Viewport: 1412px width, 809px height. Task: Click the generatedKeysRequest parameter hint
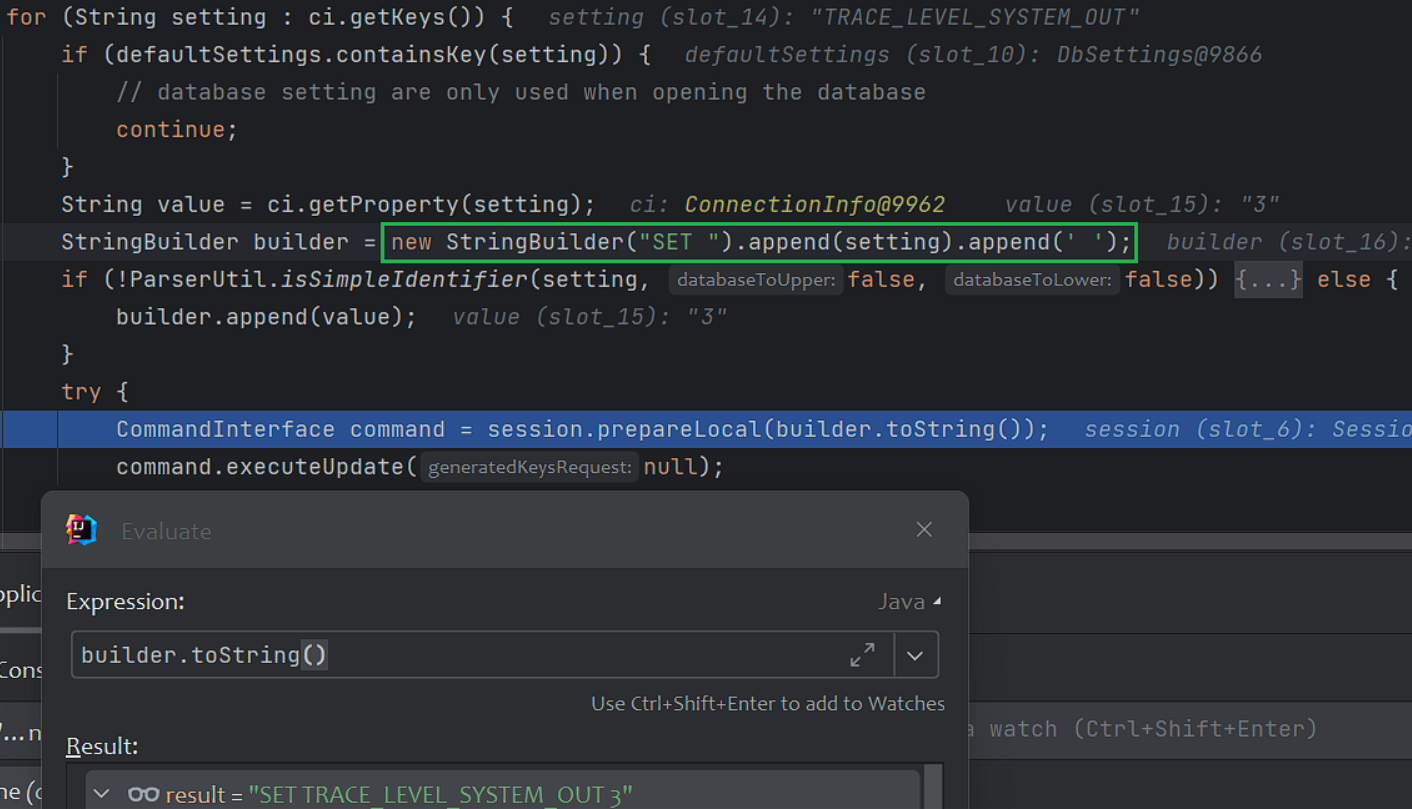coord(529,467)
